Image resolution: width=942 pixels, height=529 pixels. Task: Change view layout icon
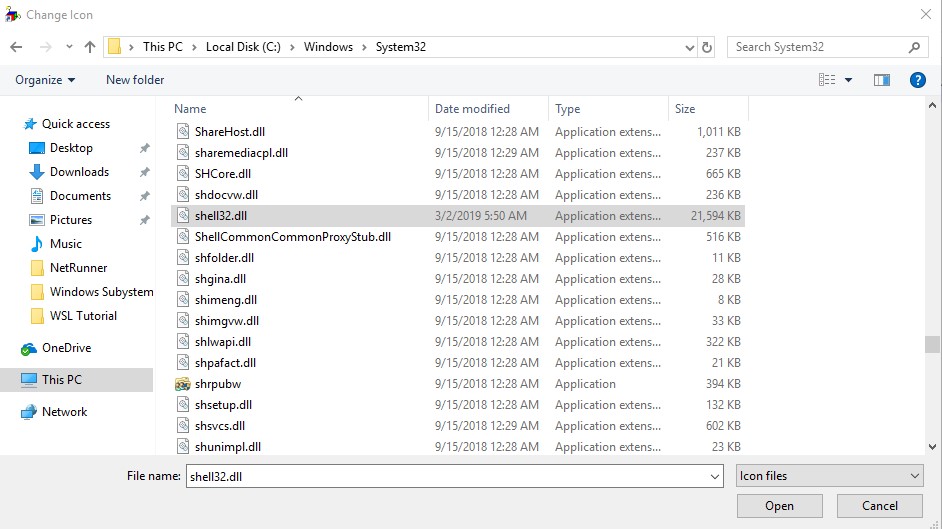(x=827, y=80)
